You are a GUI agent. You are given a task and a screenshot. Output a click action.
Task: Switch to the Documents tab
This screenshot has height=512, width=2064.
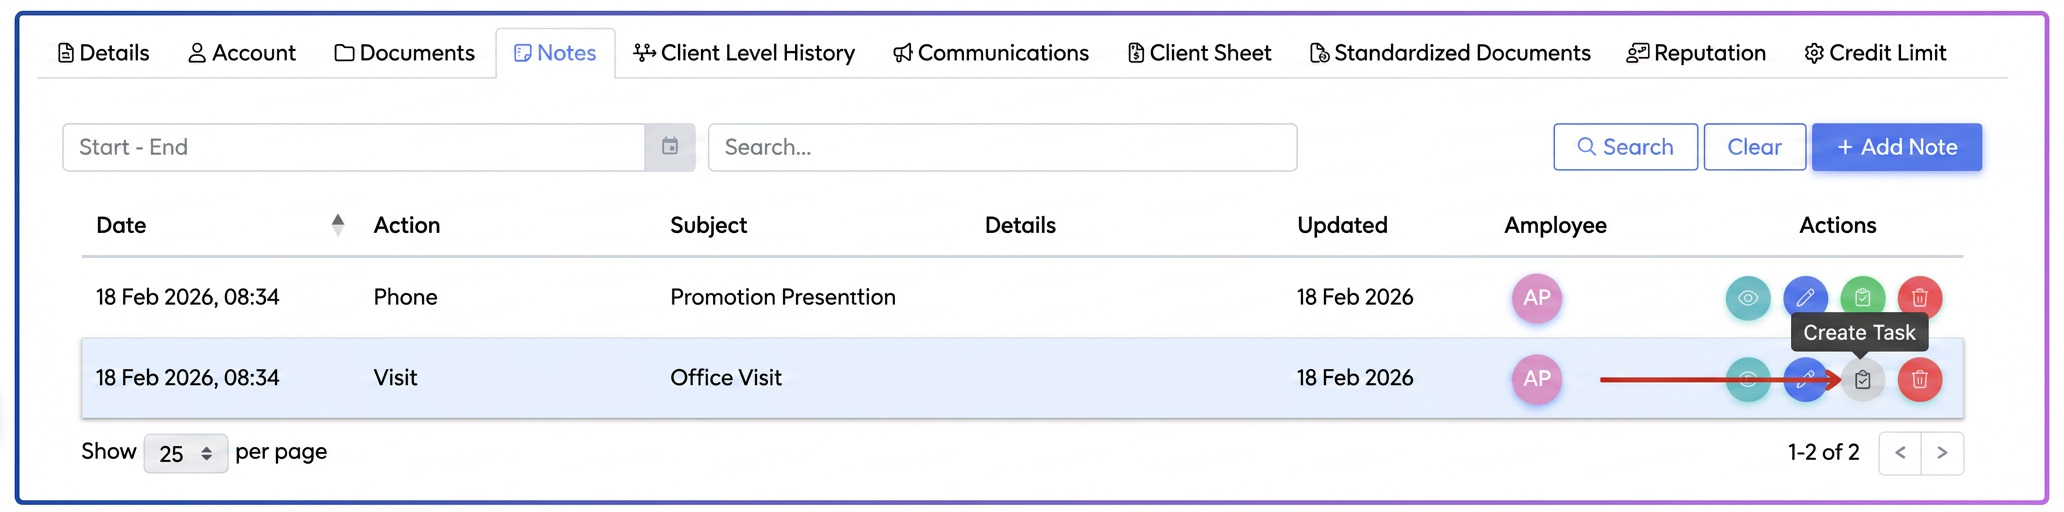coord(404,53)
